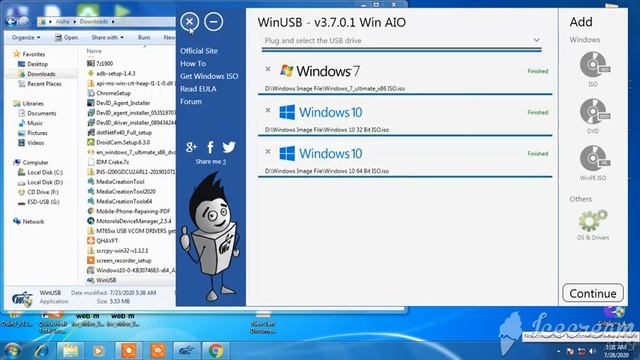Open the Get Windows ISO link
Image resolution: width=640 pixels, height=360 pixels.
click(x=209, y=76)
